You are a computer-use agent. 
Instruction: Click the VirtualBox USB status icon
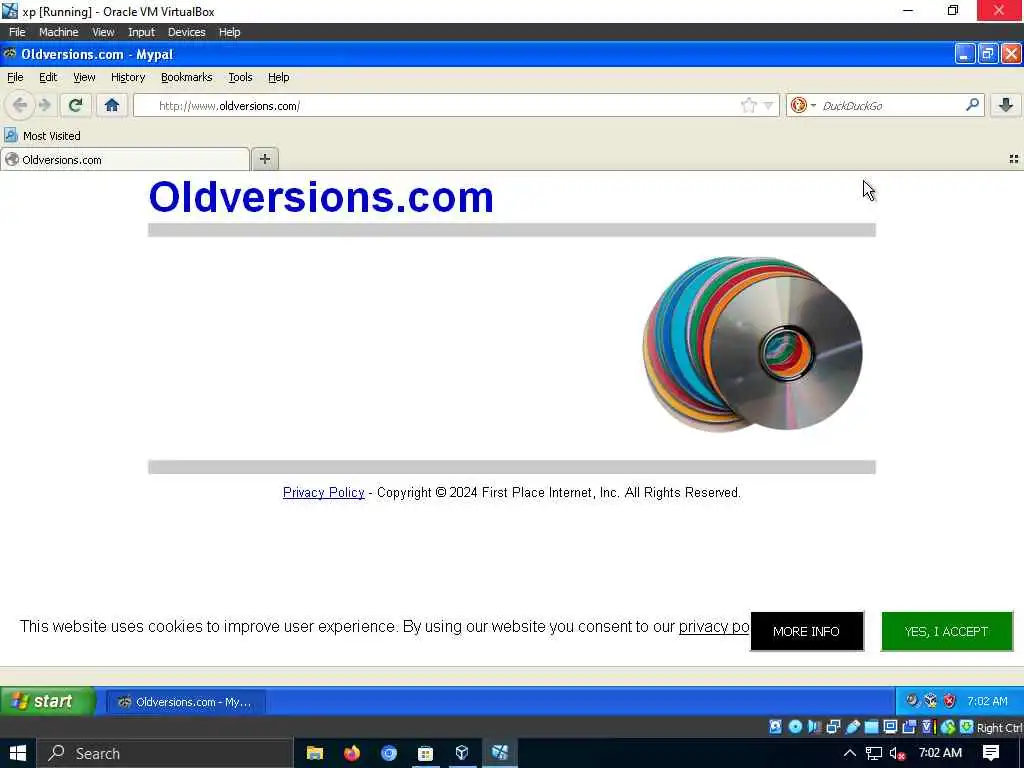[x=852, y=727]
